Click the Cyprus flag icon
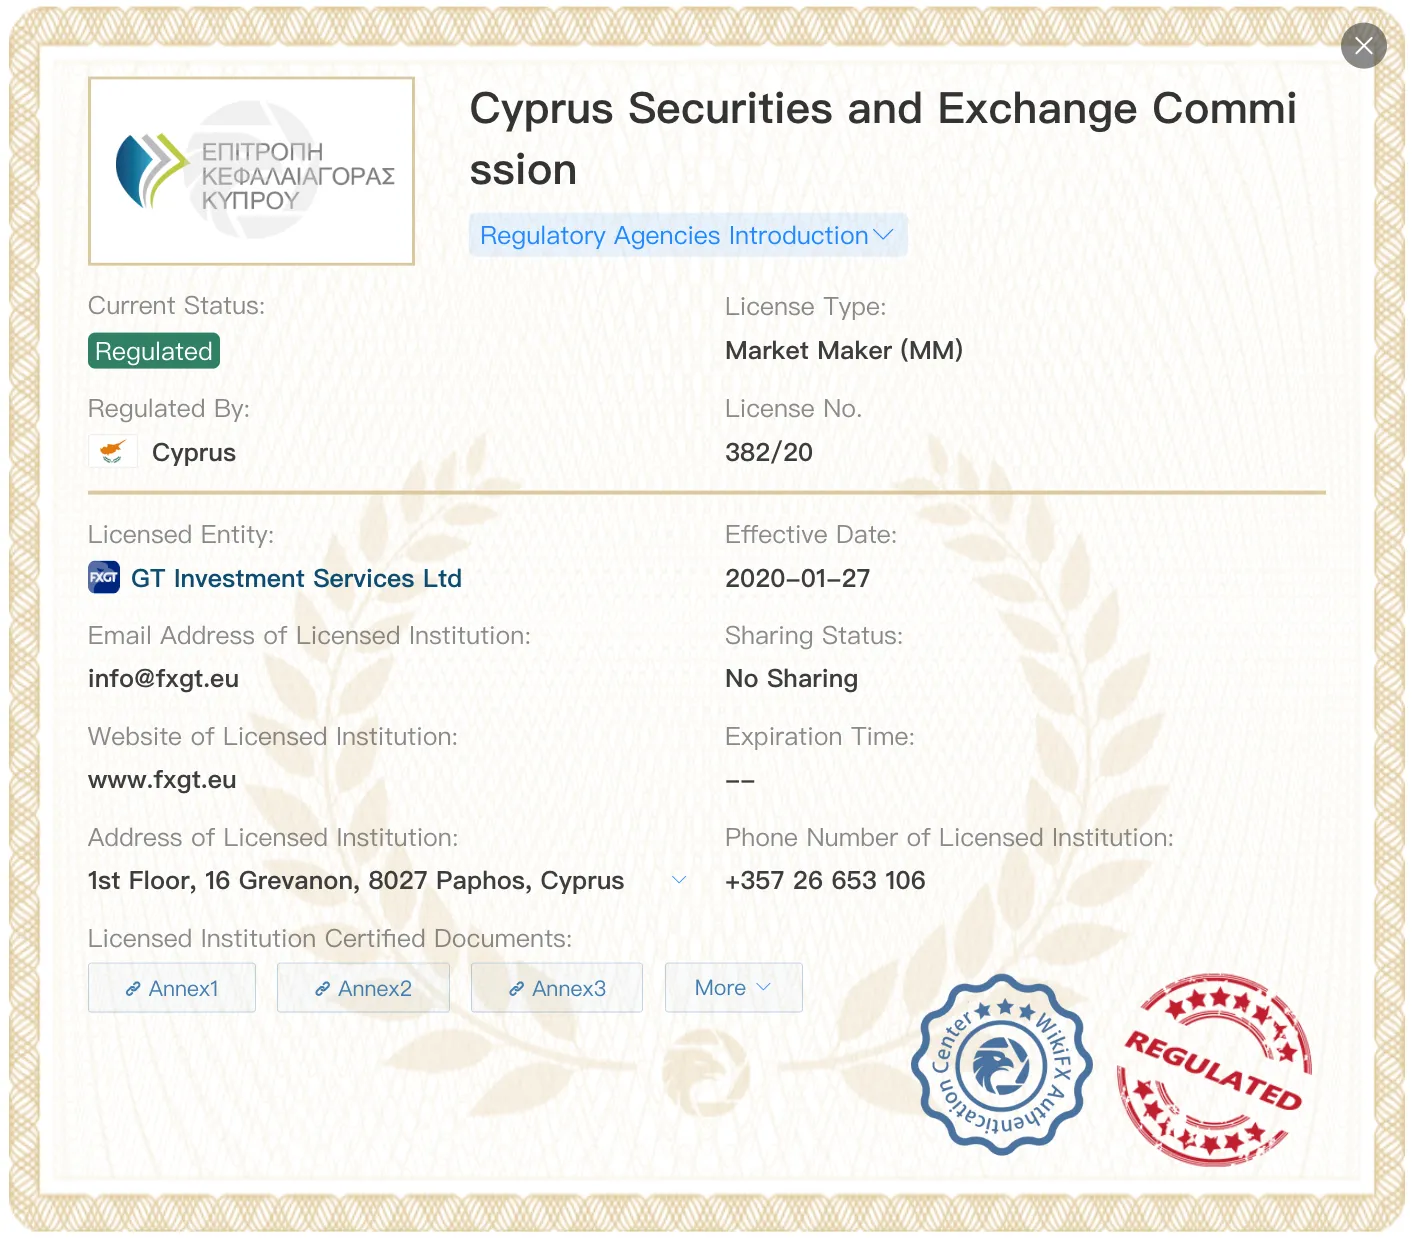Viewport: 1414px width, 1238px height. click(x=113, y=452)
